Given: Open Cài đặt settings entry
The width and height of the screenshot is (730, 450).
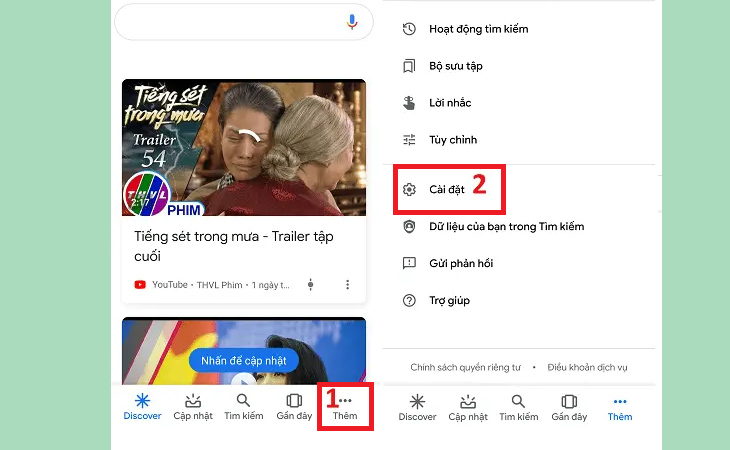Looking at the screenshot, I should 449,189.
